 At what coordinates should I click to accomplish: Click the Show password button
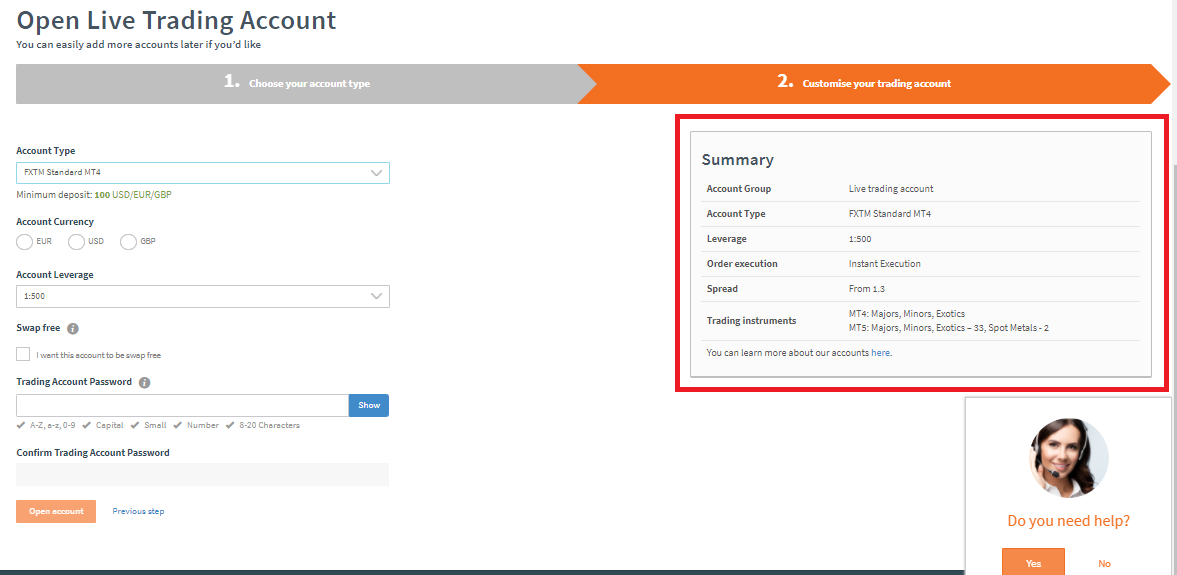pyautogui.click(x=369, y=405)
